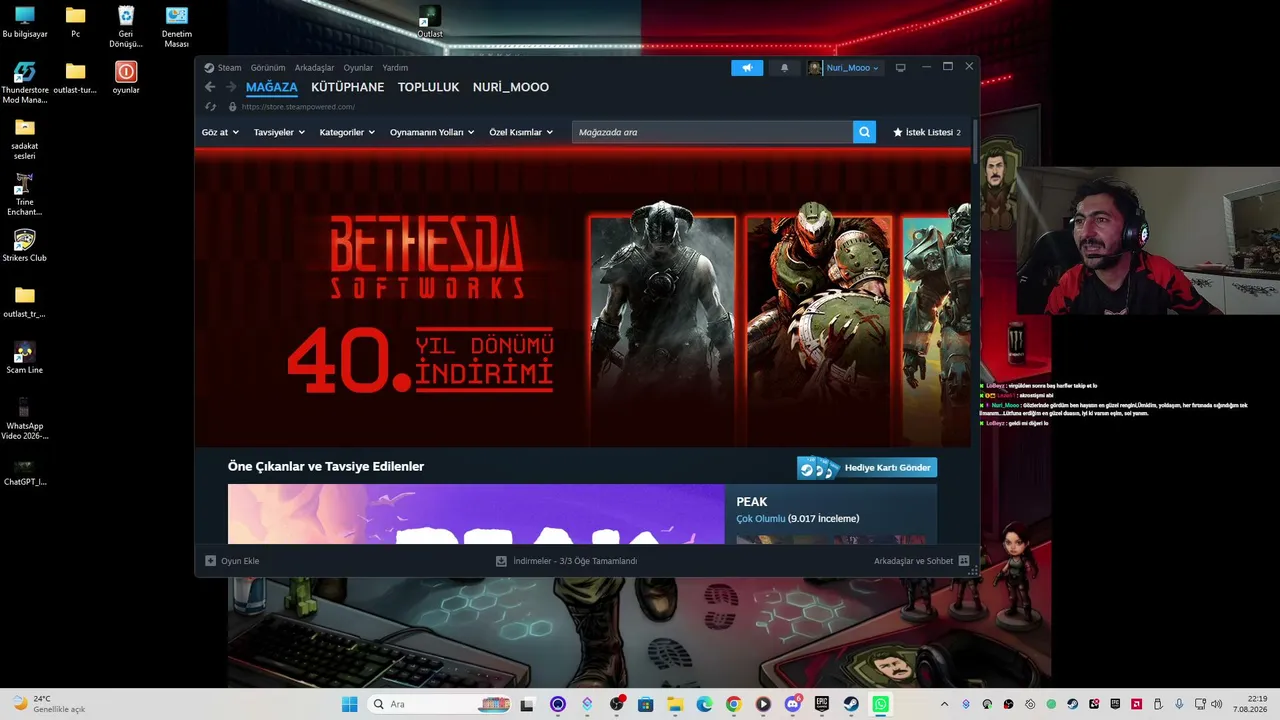
Task: Switch to the MAĞAZA tab
Action: (272, 87)
